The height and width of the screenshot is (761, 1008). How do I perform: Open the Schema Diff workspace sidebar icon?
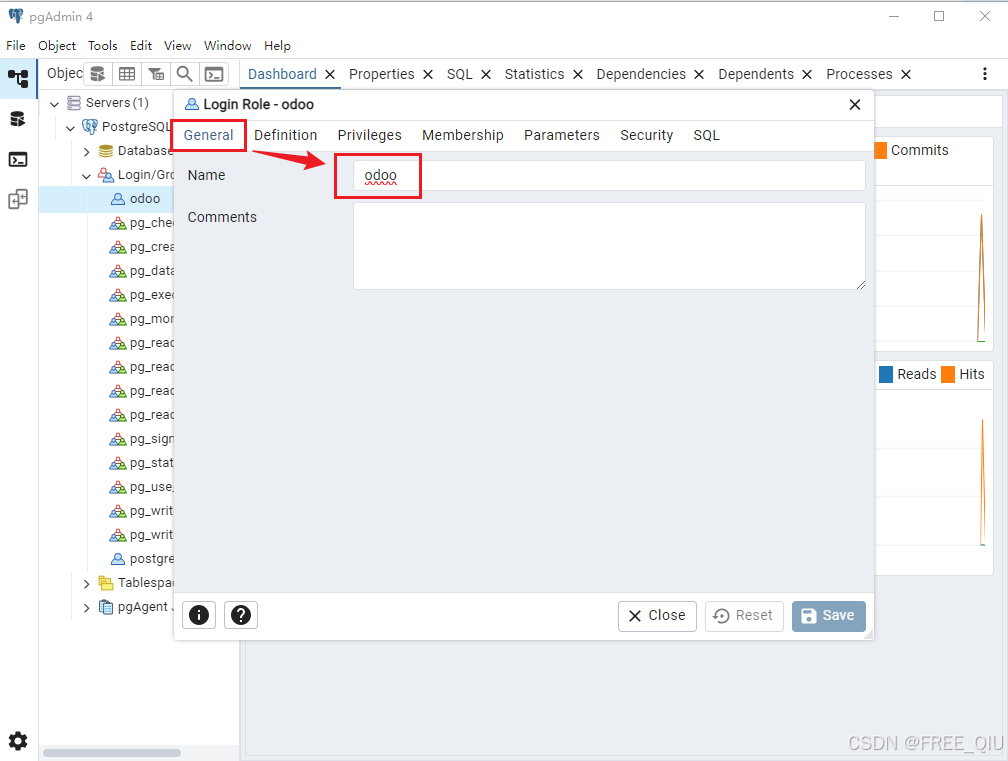(x=18, y=199)
